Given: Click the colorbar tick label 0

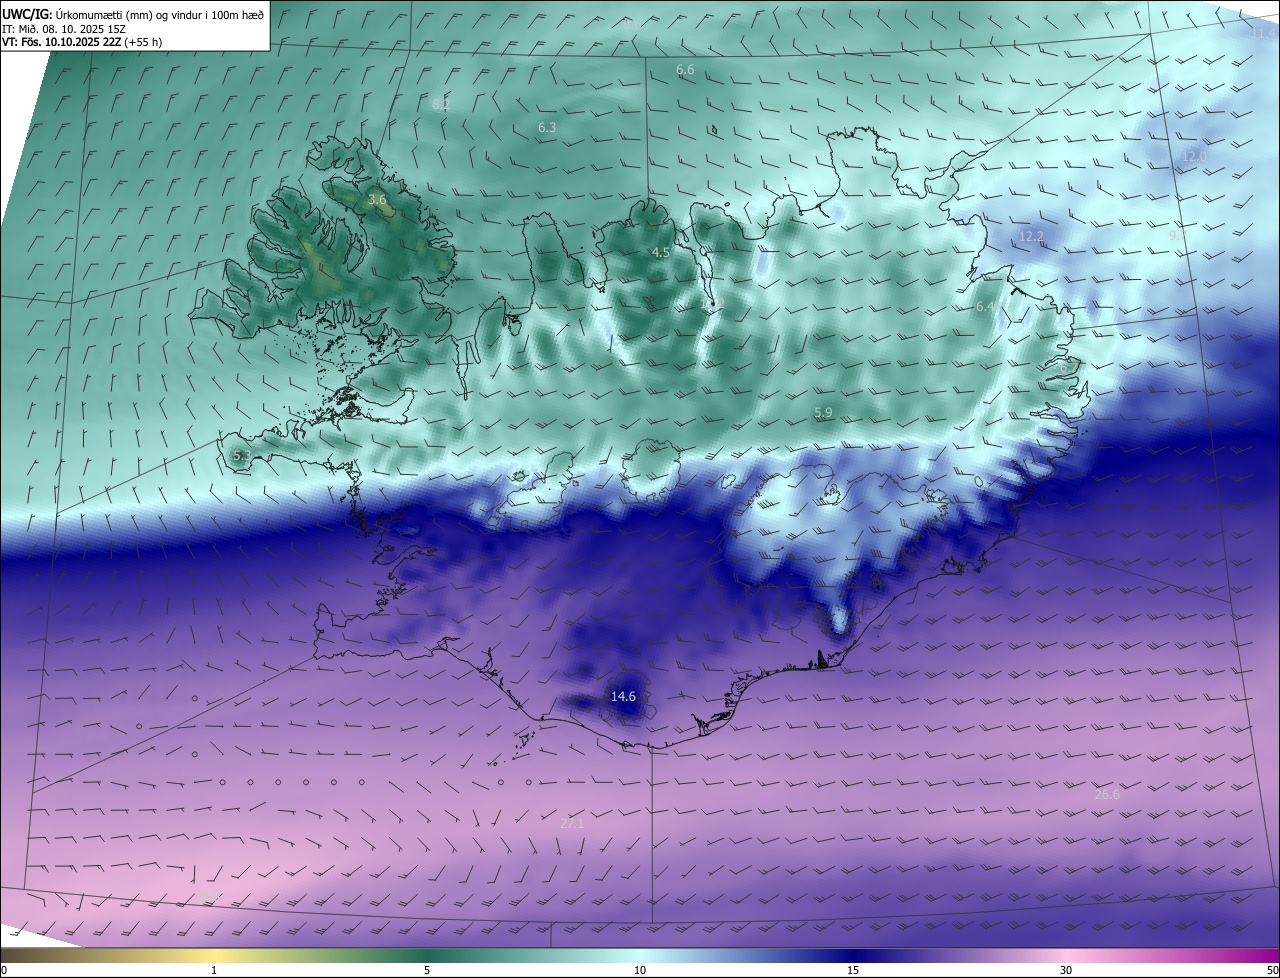Looking at the screenshot, I should [4, 971].
